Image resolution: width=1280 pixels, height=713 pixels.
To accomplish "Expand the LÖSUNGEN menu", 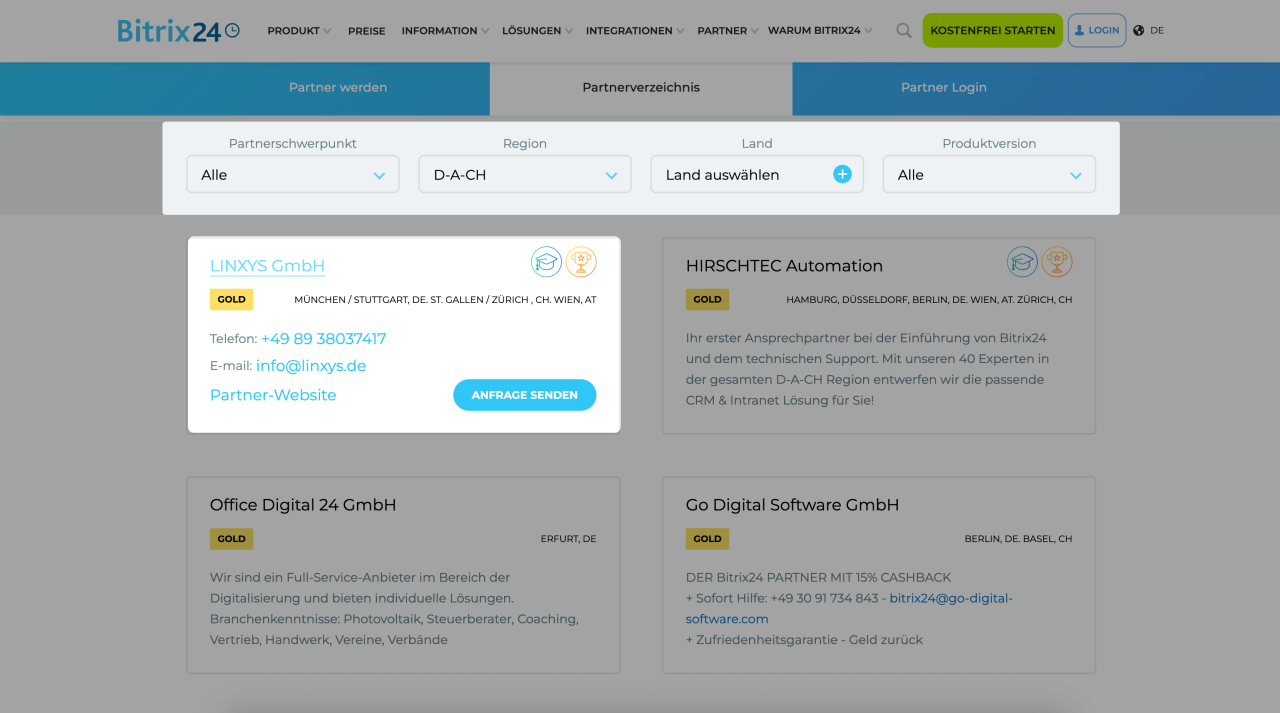I will click(x=537, y=31).
